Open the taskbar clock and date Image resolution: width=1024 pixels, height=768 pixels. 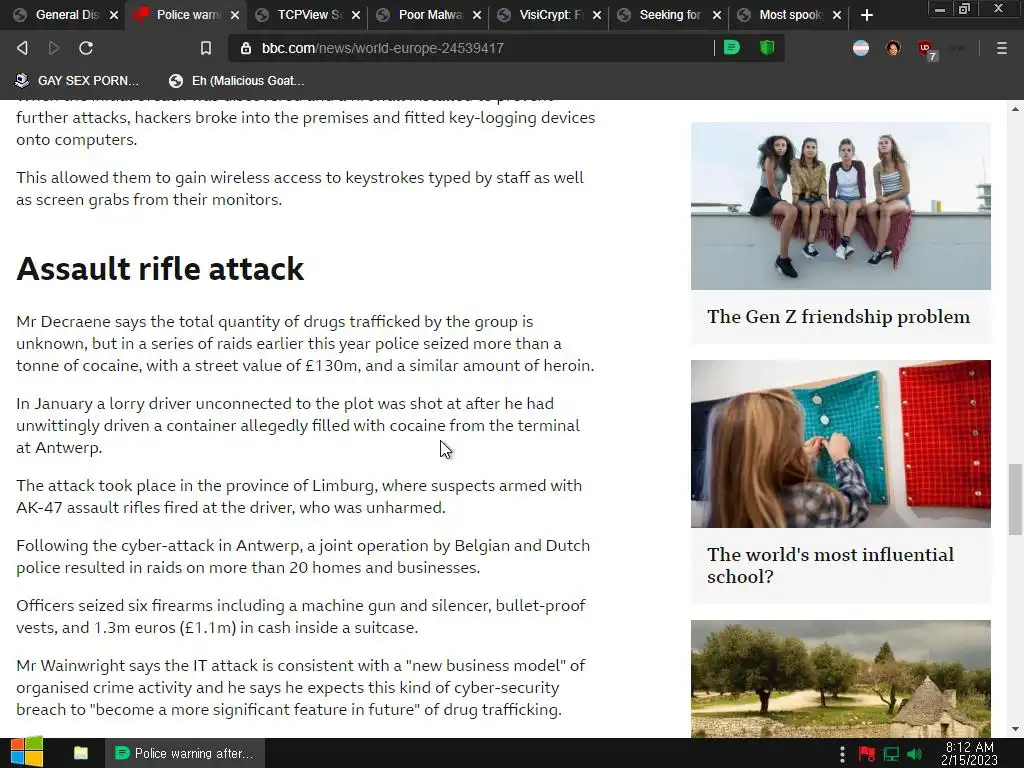click(969, 754)
